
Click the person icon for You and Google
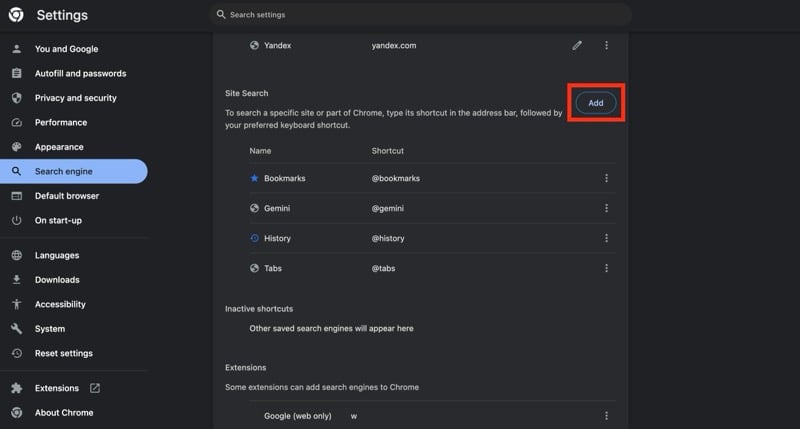tap(16, 49)
